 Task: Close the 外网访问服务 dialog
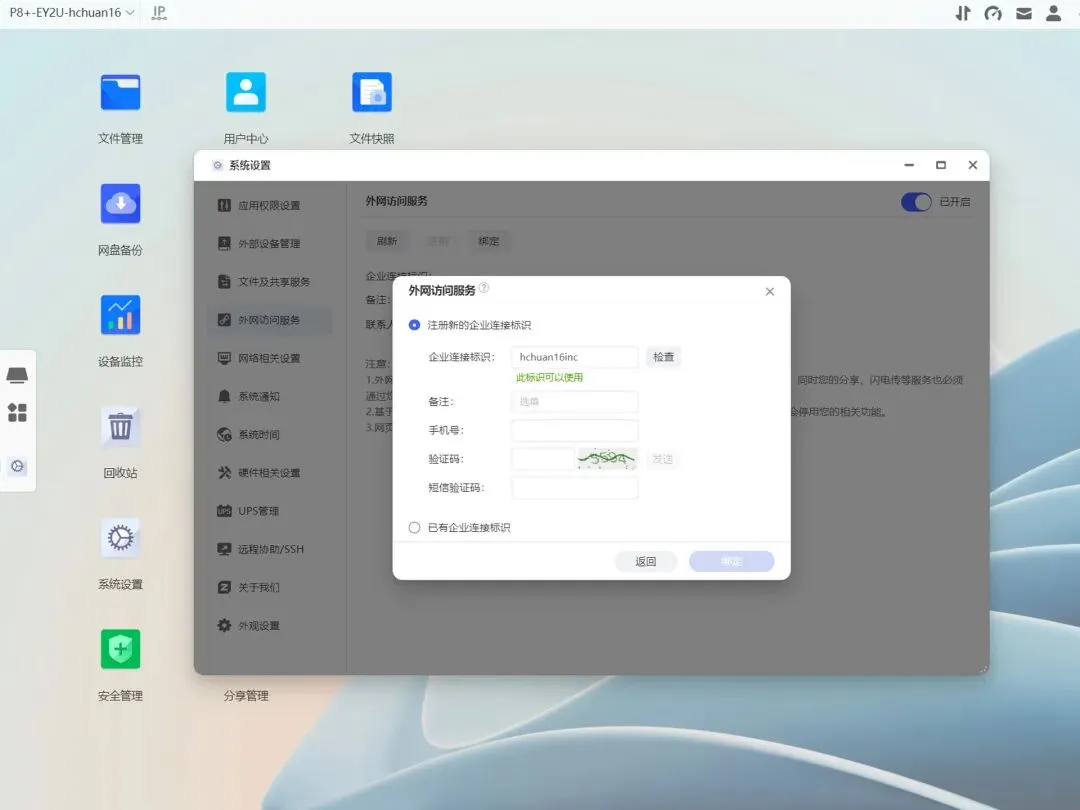click(770, 292)
